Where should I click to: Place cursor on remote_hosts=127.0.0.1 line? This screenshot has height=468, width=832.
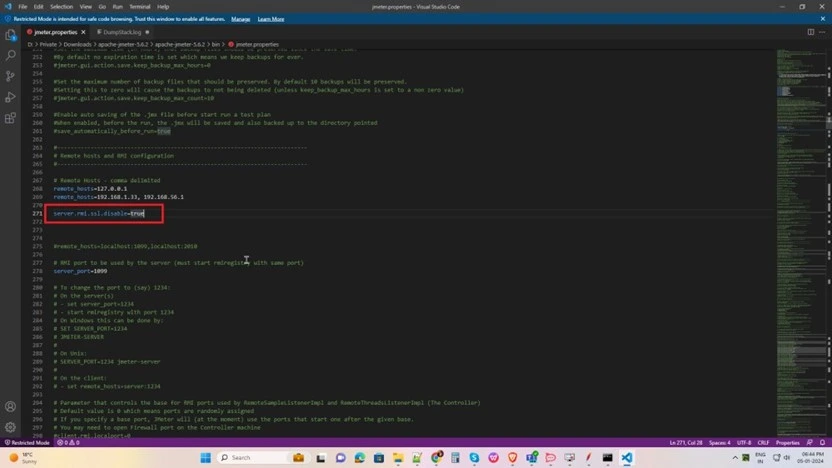(90, 189)
